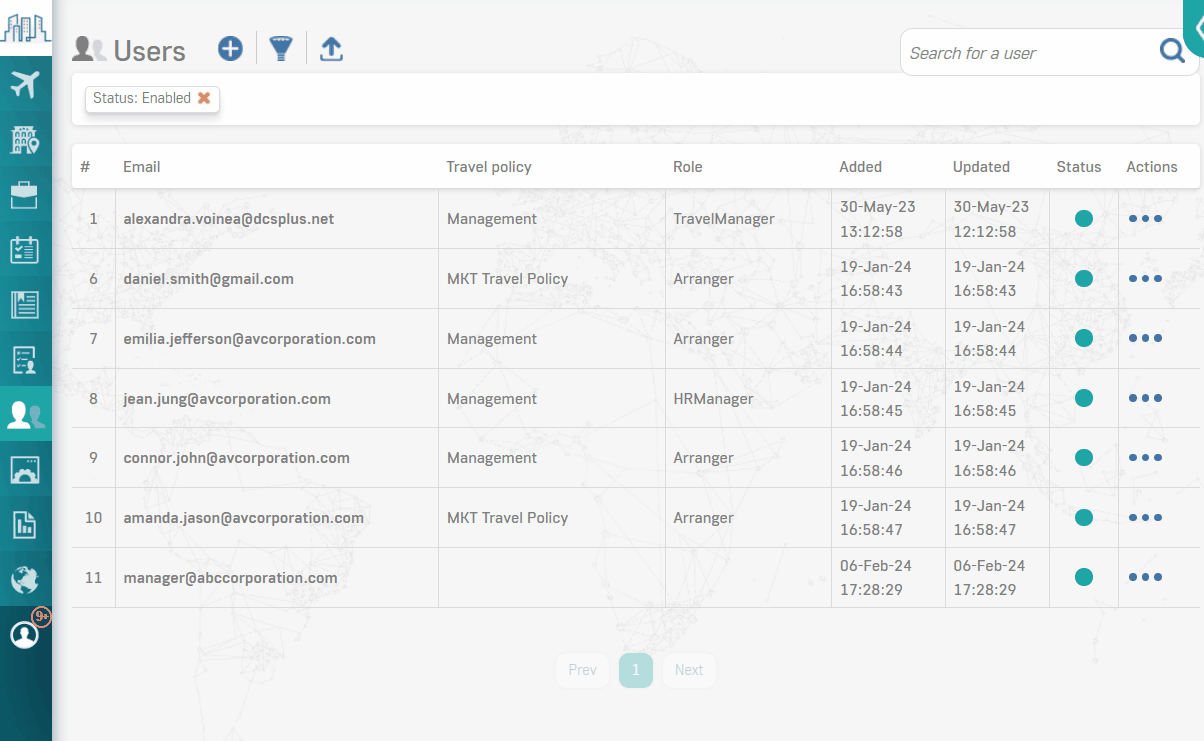Open the hotels building sidebar icon
Viewport: 1204px width, 741px height.
coord(25,140)
